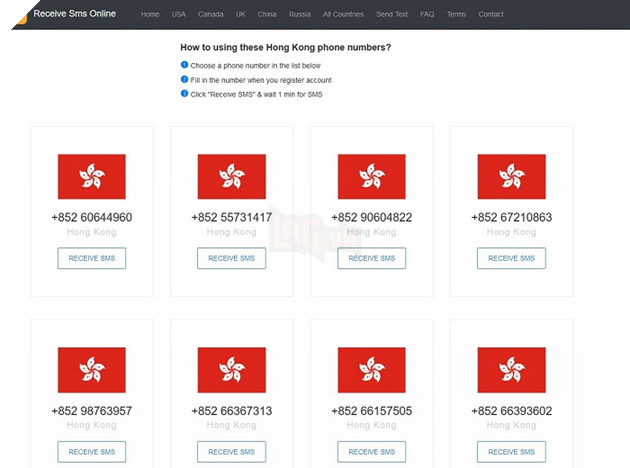The height and width of the screenshot is (468, 630).
Task: Click the flag icon for +852 55731417
Action: coord(231,177)
